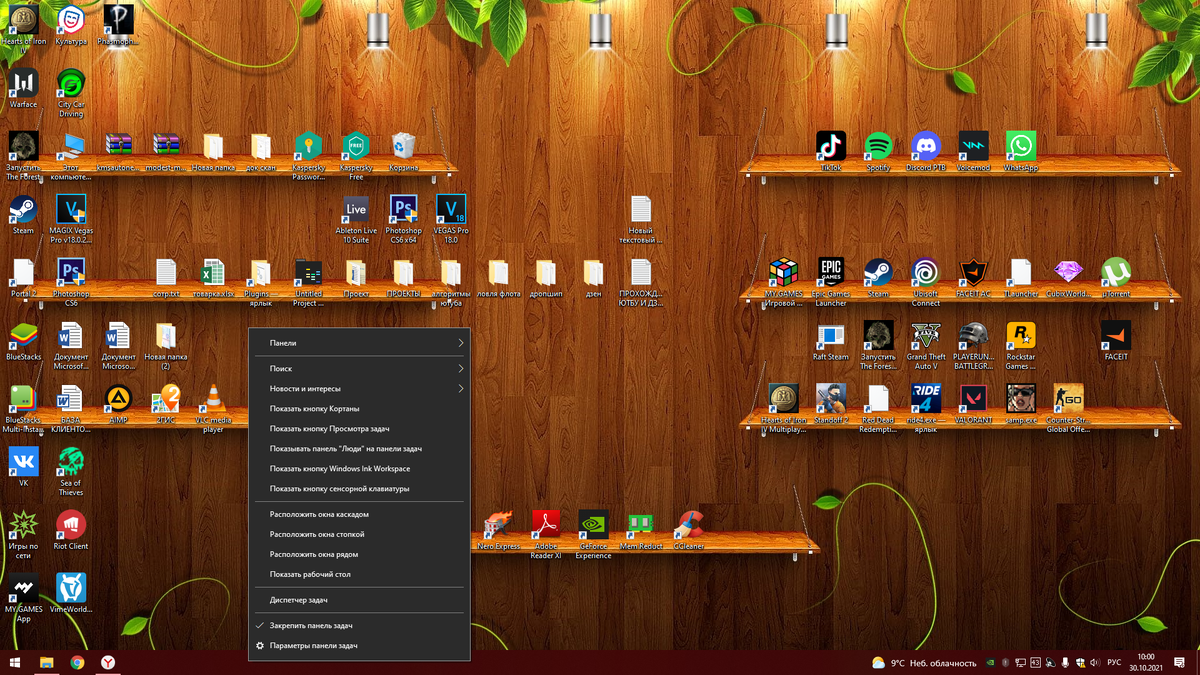This screenshot has height=675, width=1200.
Task: Select the CCleaner shortcut
Action: tap(688, 530)
